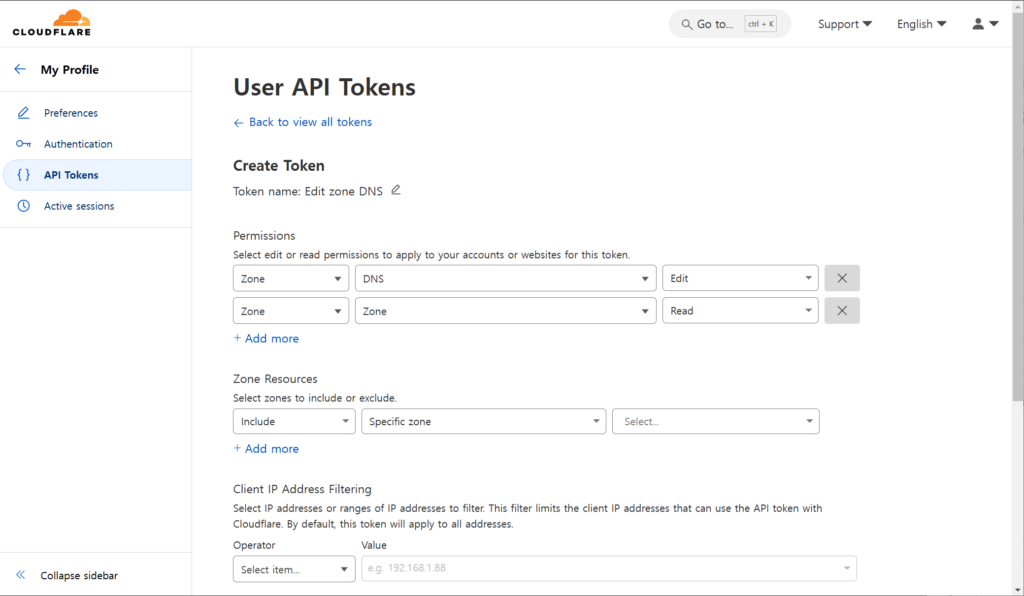Click the back arrow beside My Profile
The image size is (1024, 596).
[x=20, y=69]
